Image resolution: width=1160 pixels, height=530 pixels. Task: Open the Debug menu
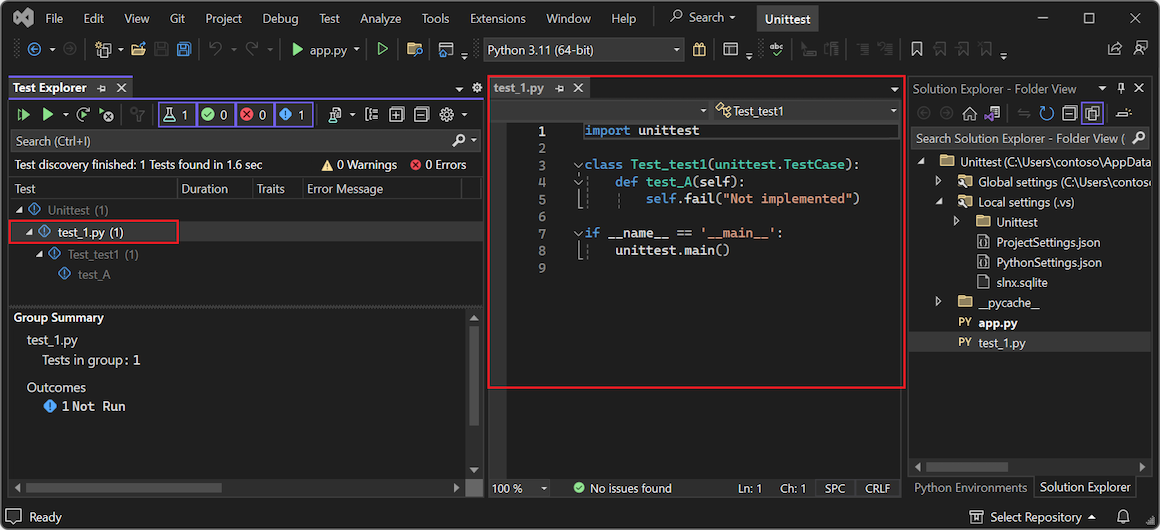pyautogui.click(x=280, y=18)
